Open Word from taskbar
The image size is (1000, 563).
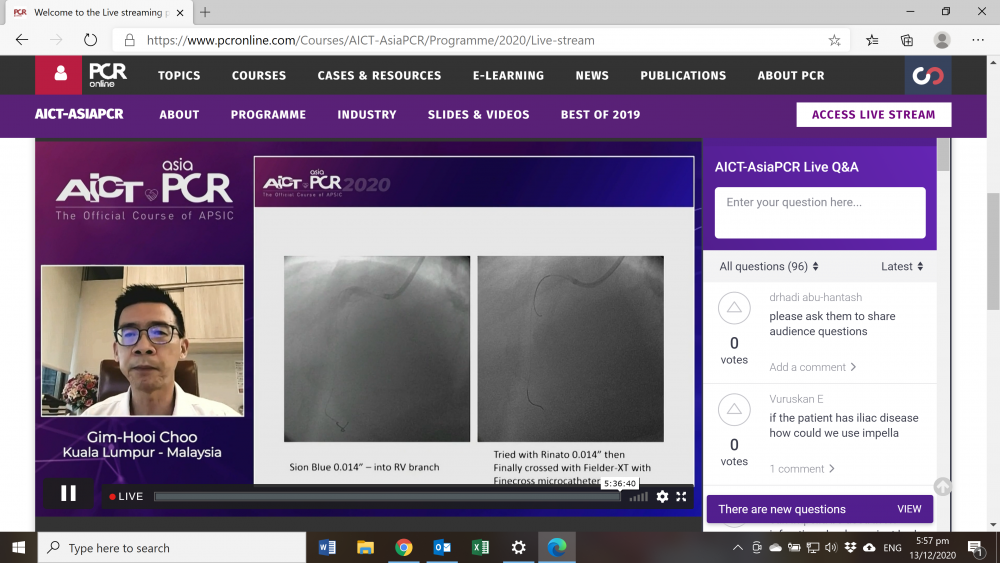click(x=327, y=548)
